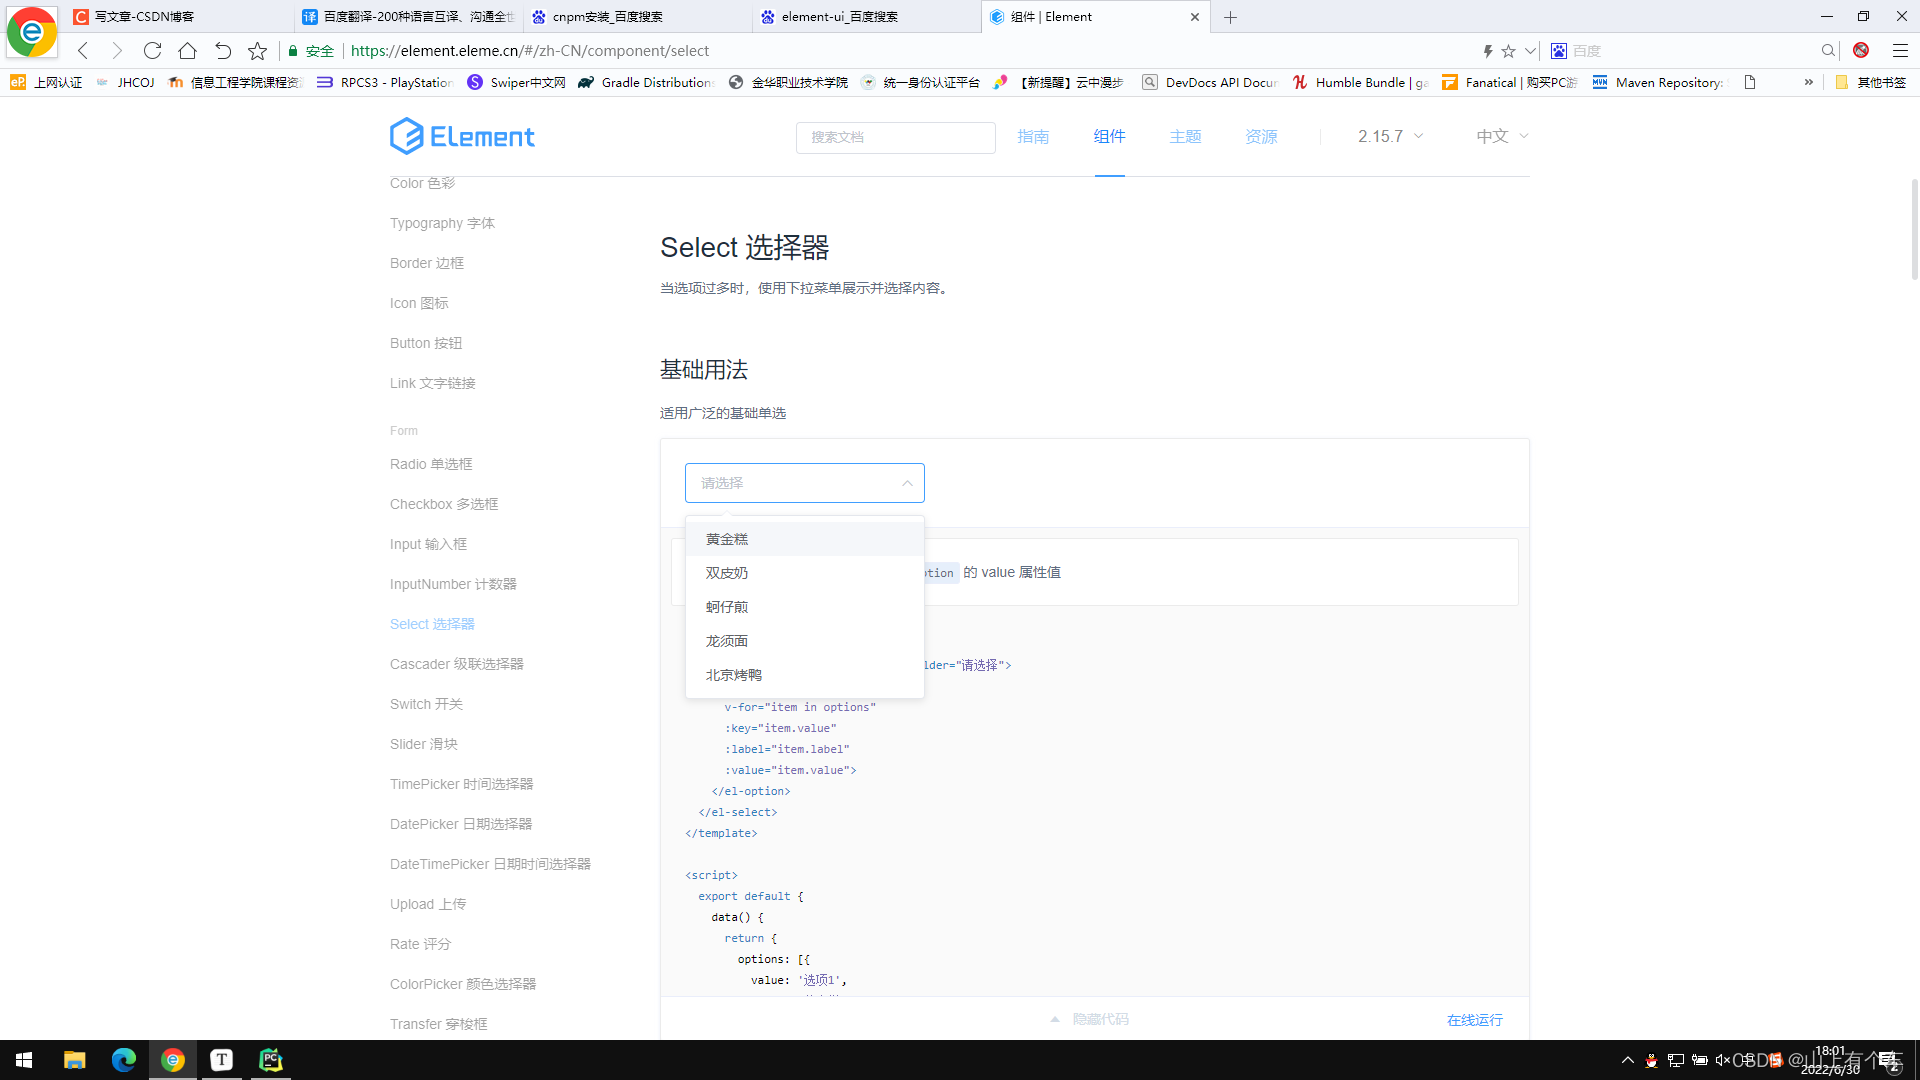
Task: Click the search magnifier icon in Baidu box
Action: coord(1828,51)
